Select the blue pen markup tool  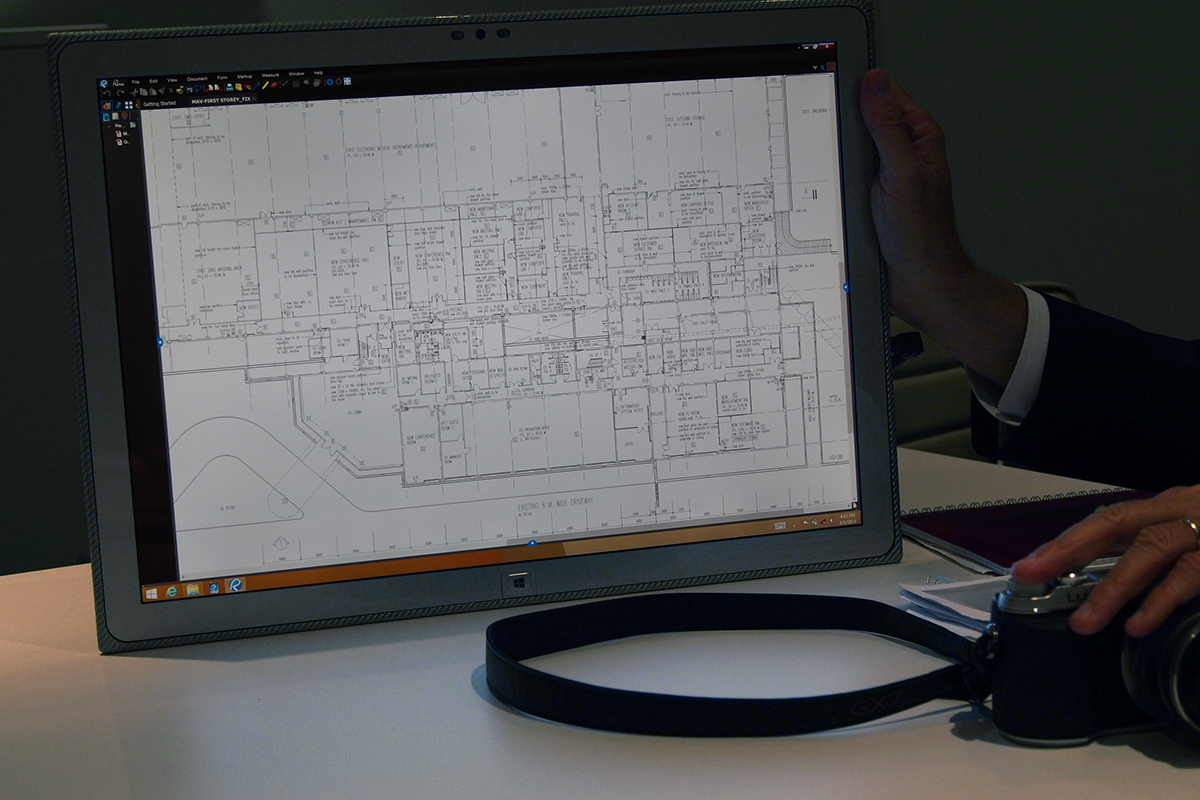[256, 86]
